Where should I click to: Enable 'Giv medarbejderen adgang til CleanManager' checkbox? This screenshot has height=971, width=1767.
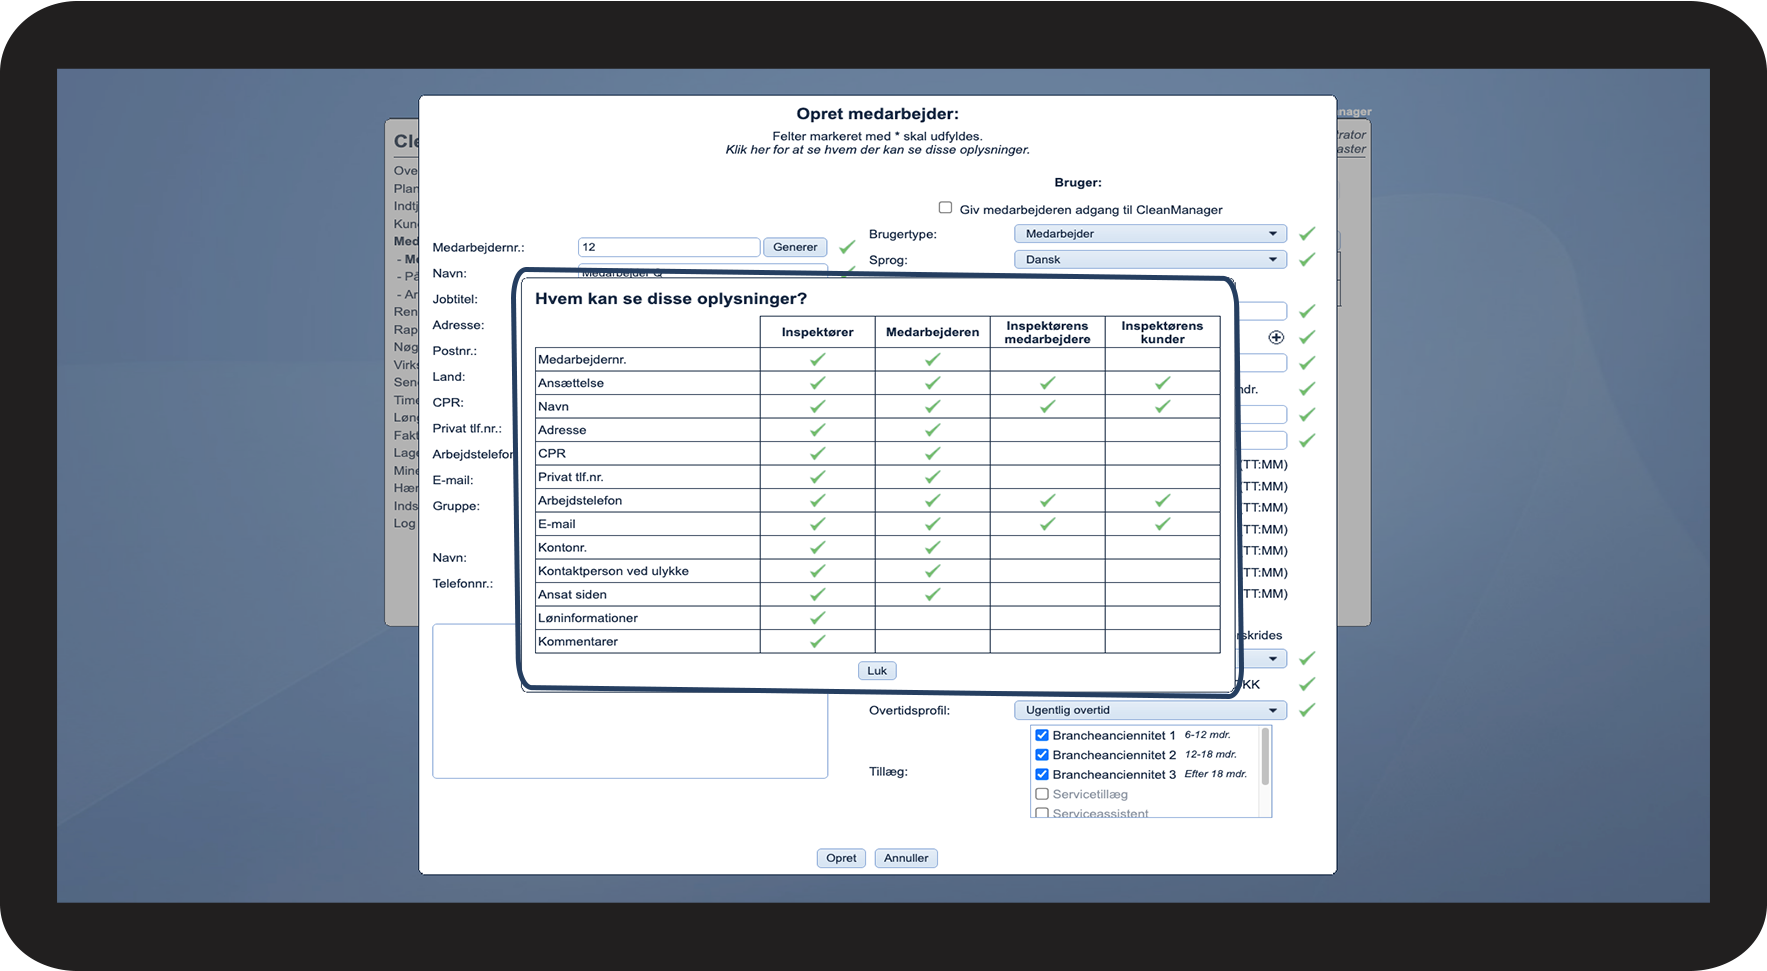pos(945,208)
